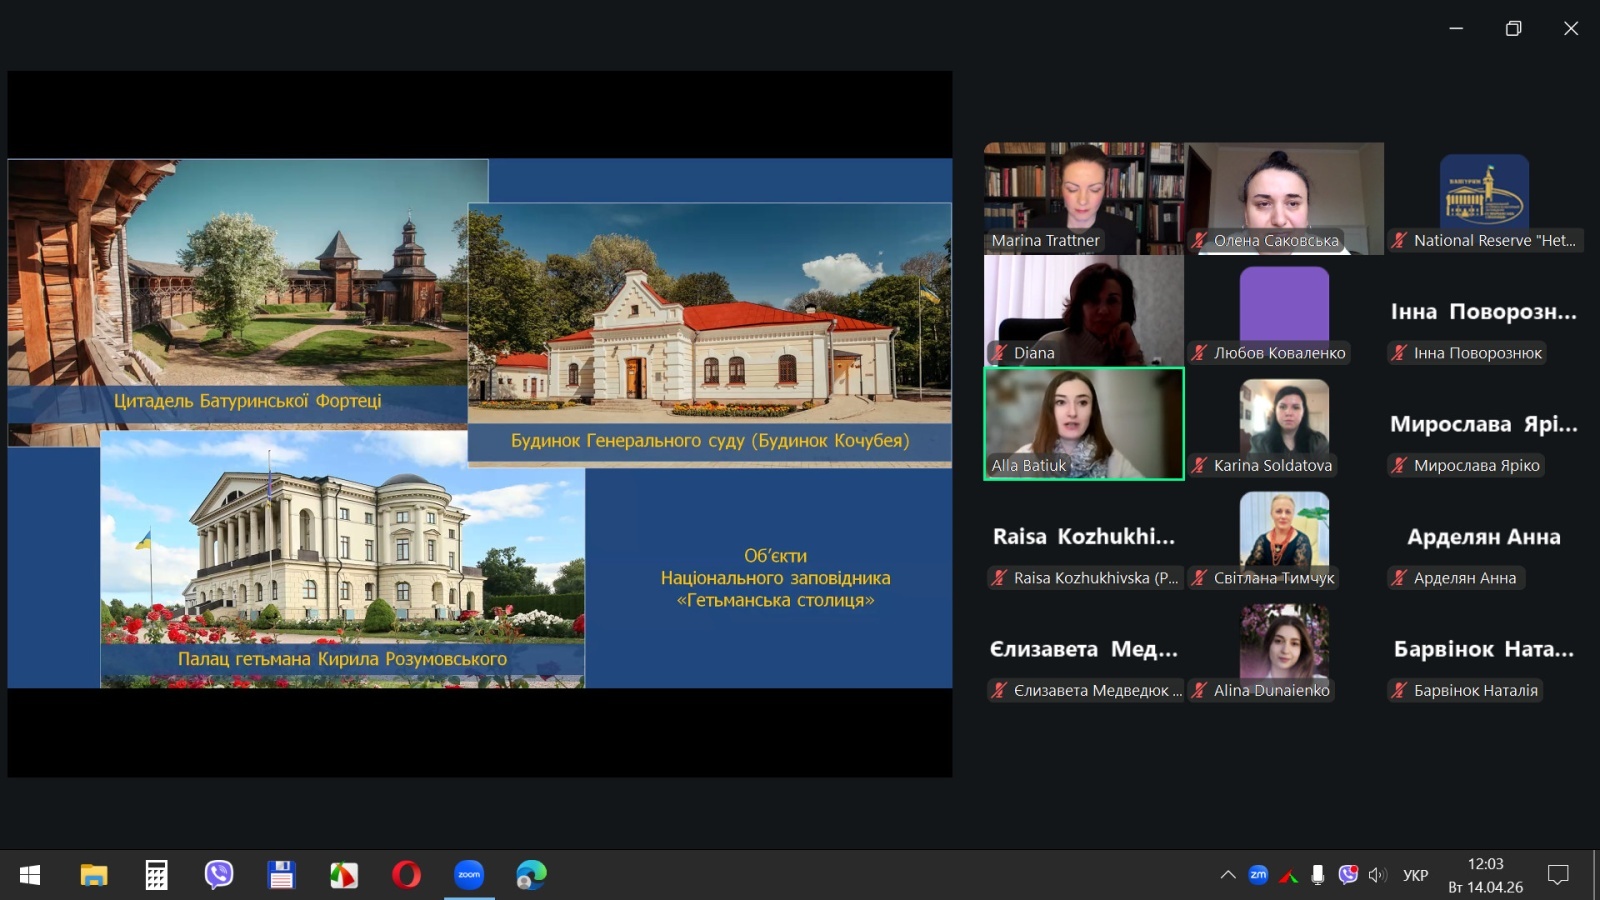Expand the hidden system tray icons
Screen dimensions: 1600x900
coord(1228,875)
